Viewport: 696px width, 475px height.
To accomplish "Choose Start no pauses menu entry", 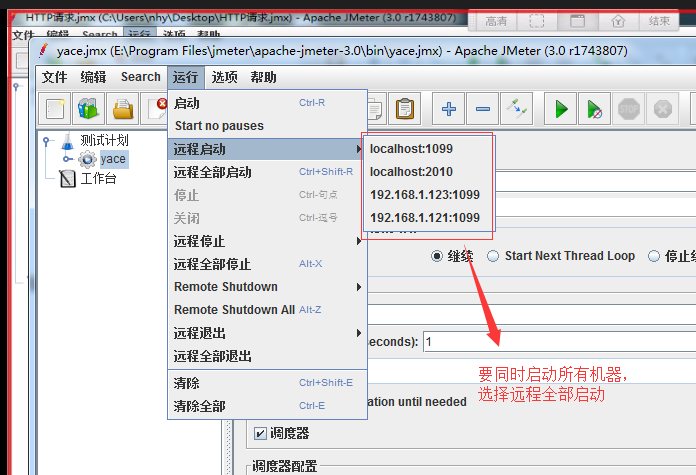I will tap(268, 126).
